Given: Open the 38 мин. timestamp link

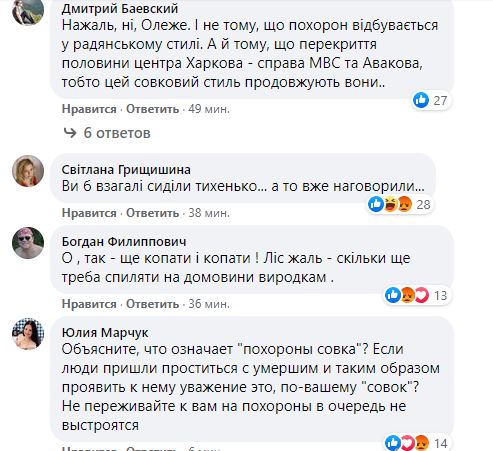Looking at the screenshot, I should coord(209,213).
